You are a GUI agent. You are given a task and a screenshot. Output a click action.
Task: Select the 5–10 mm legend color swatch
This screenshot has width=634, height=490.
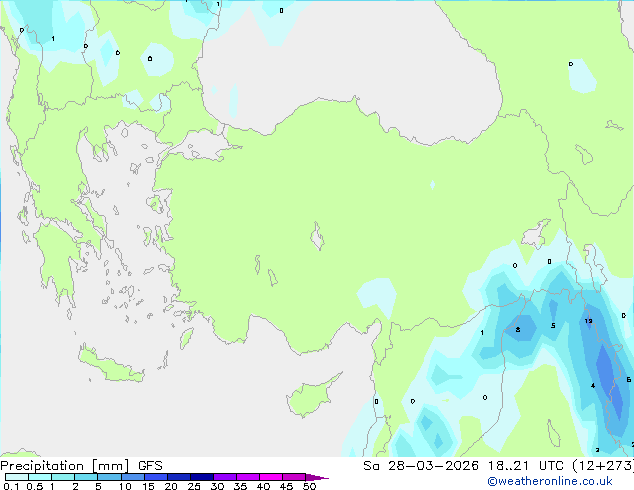[x=109, y=477]
